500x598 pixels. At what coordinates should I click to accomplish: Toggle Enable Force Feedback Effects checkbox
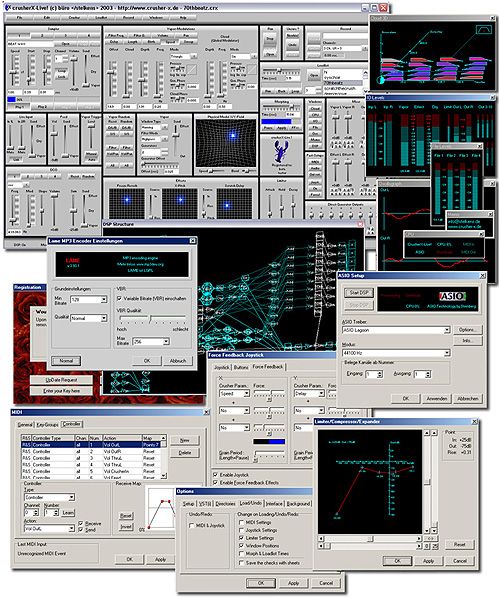click(215, 482)
